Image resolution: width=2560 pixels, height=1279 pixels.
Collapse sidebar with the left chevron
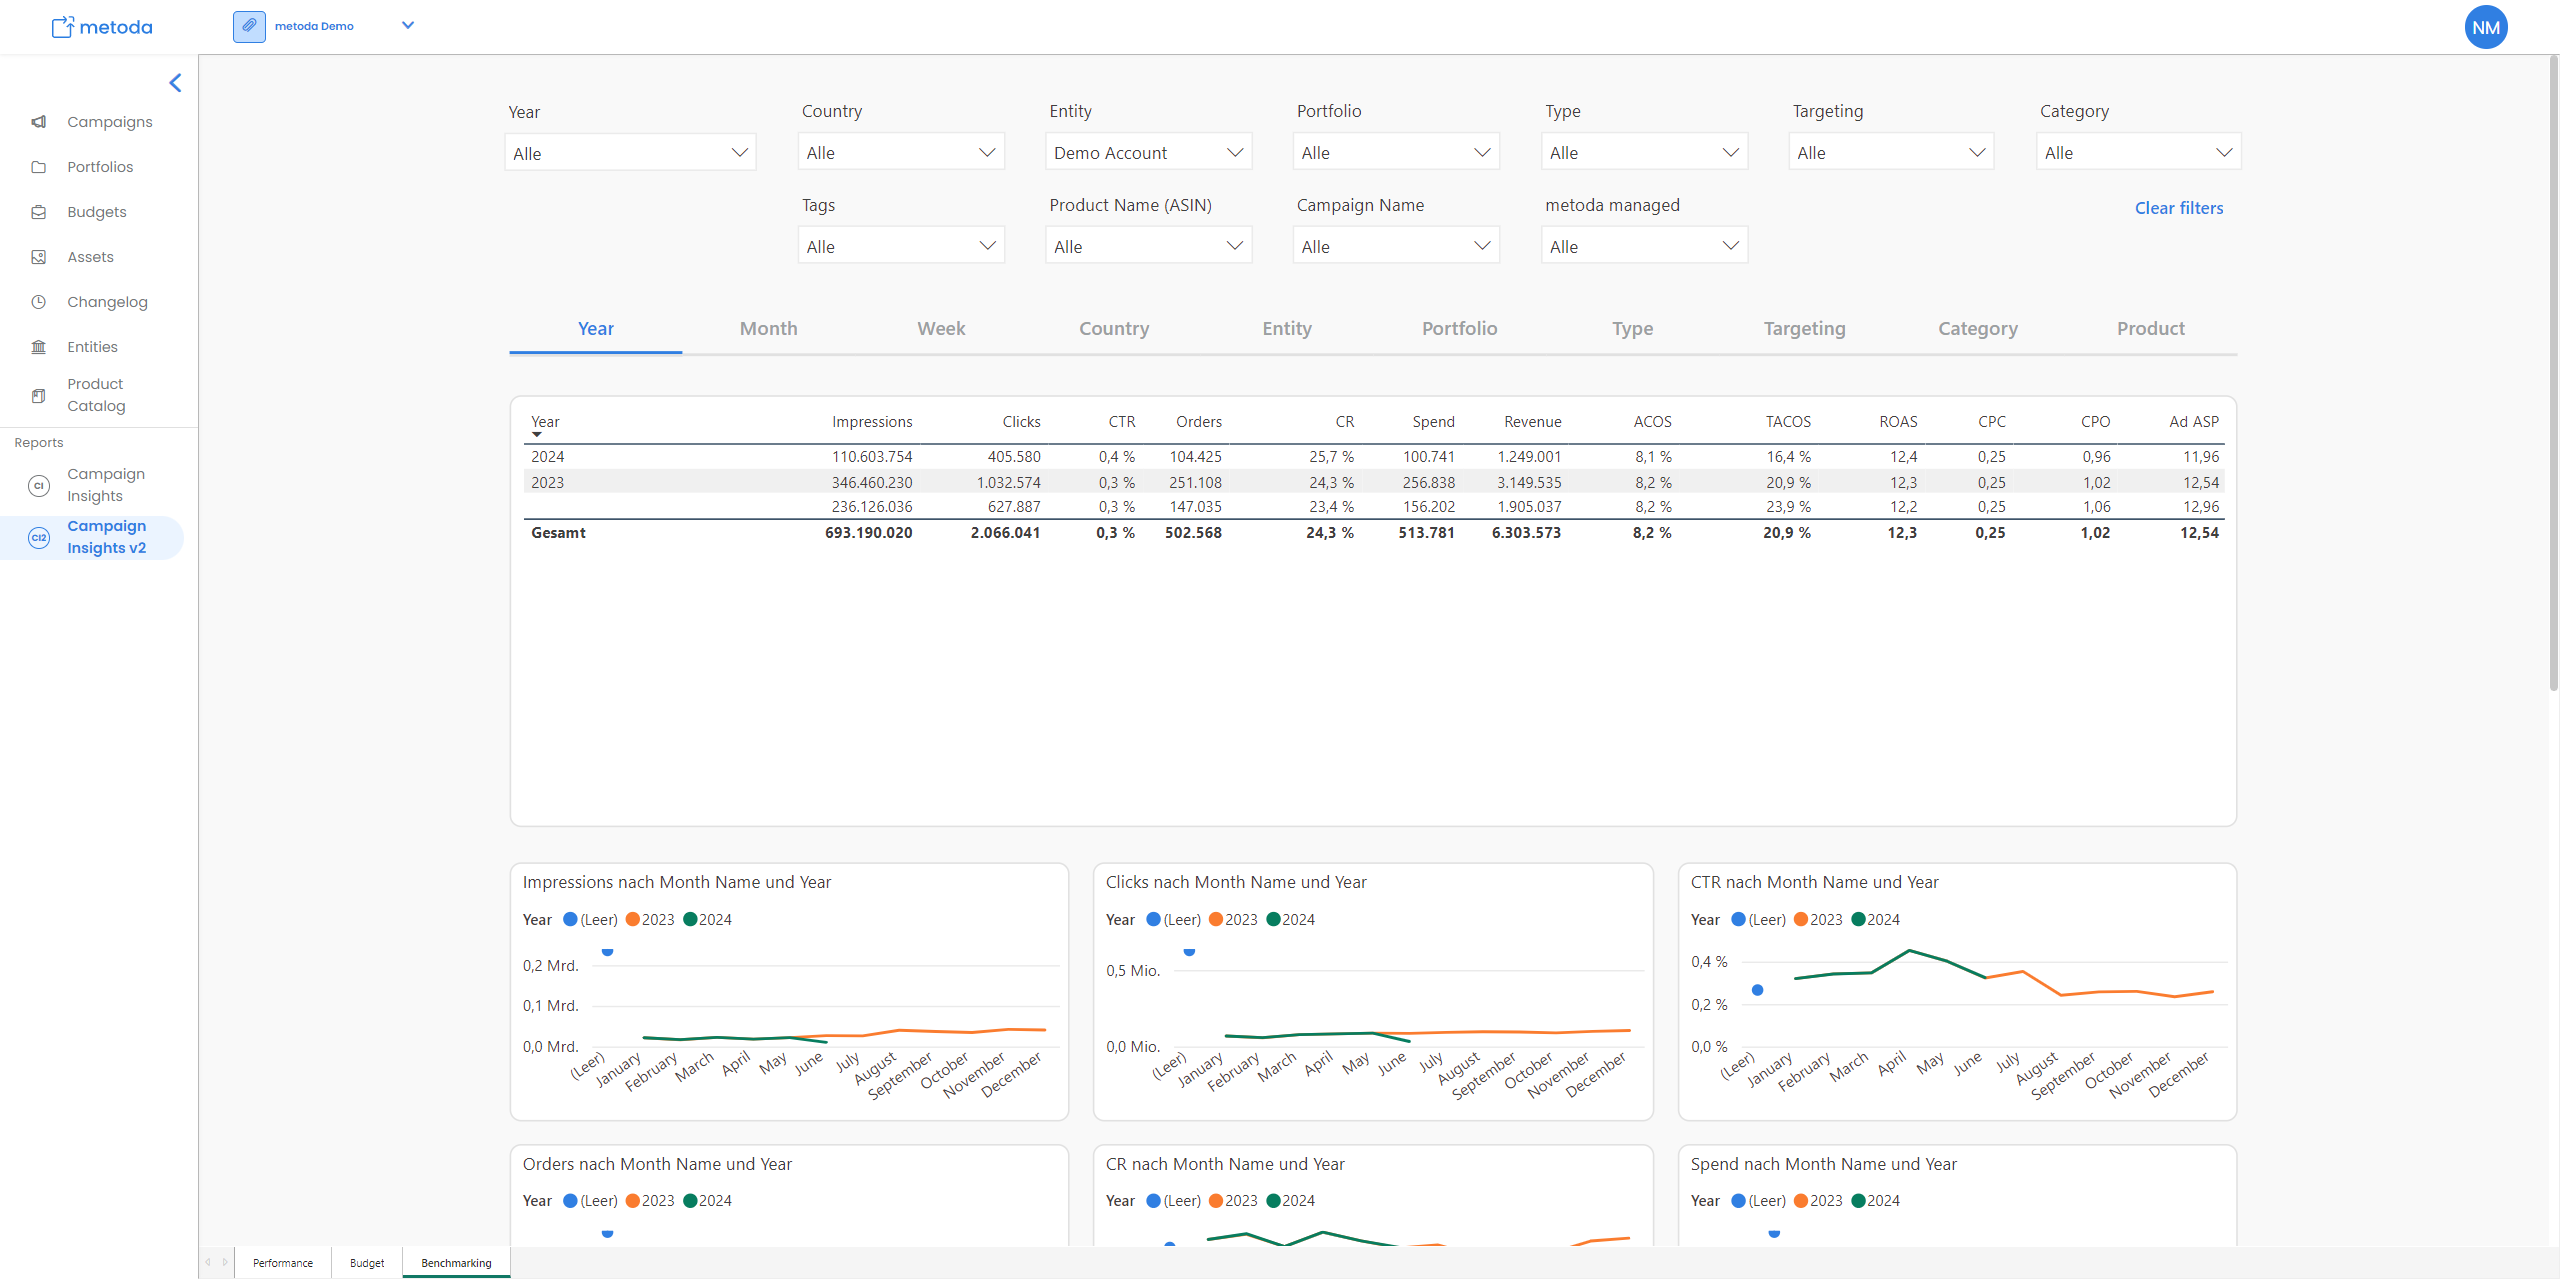(x=175, y=83)
